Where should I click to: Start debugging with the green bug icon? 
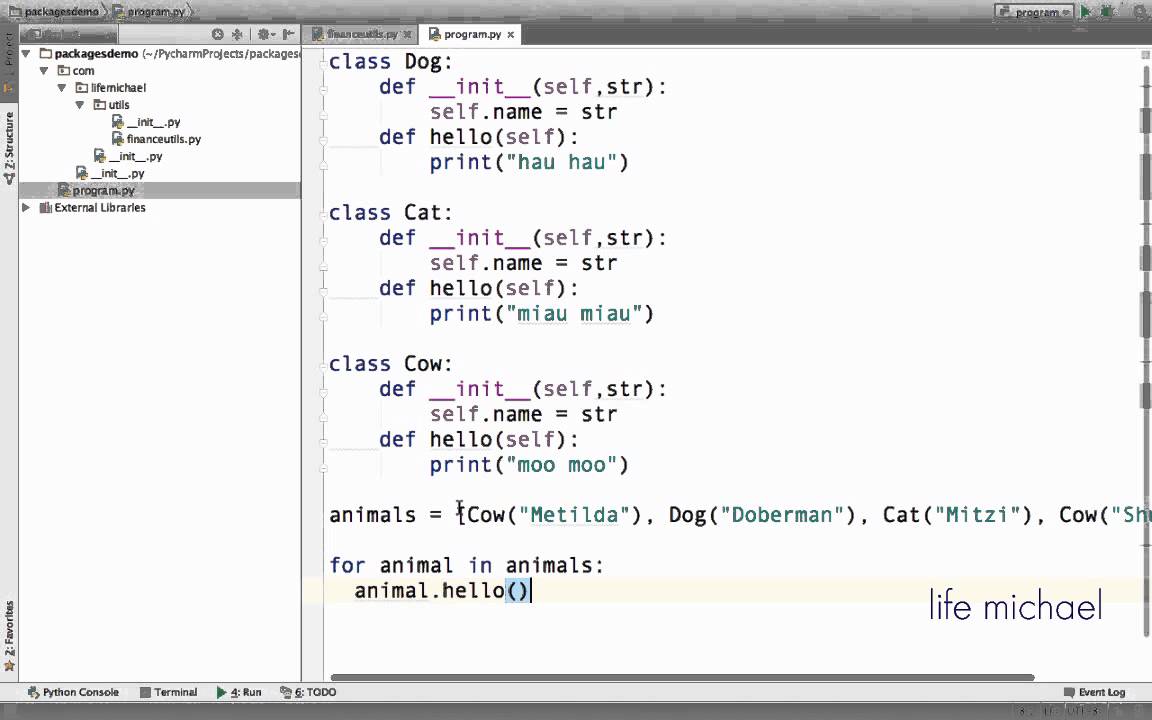pos(1106,12)
